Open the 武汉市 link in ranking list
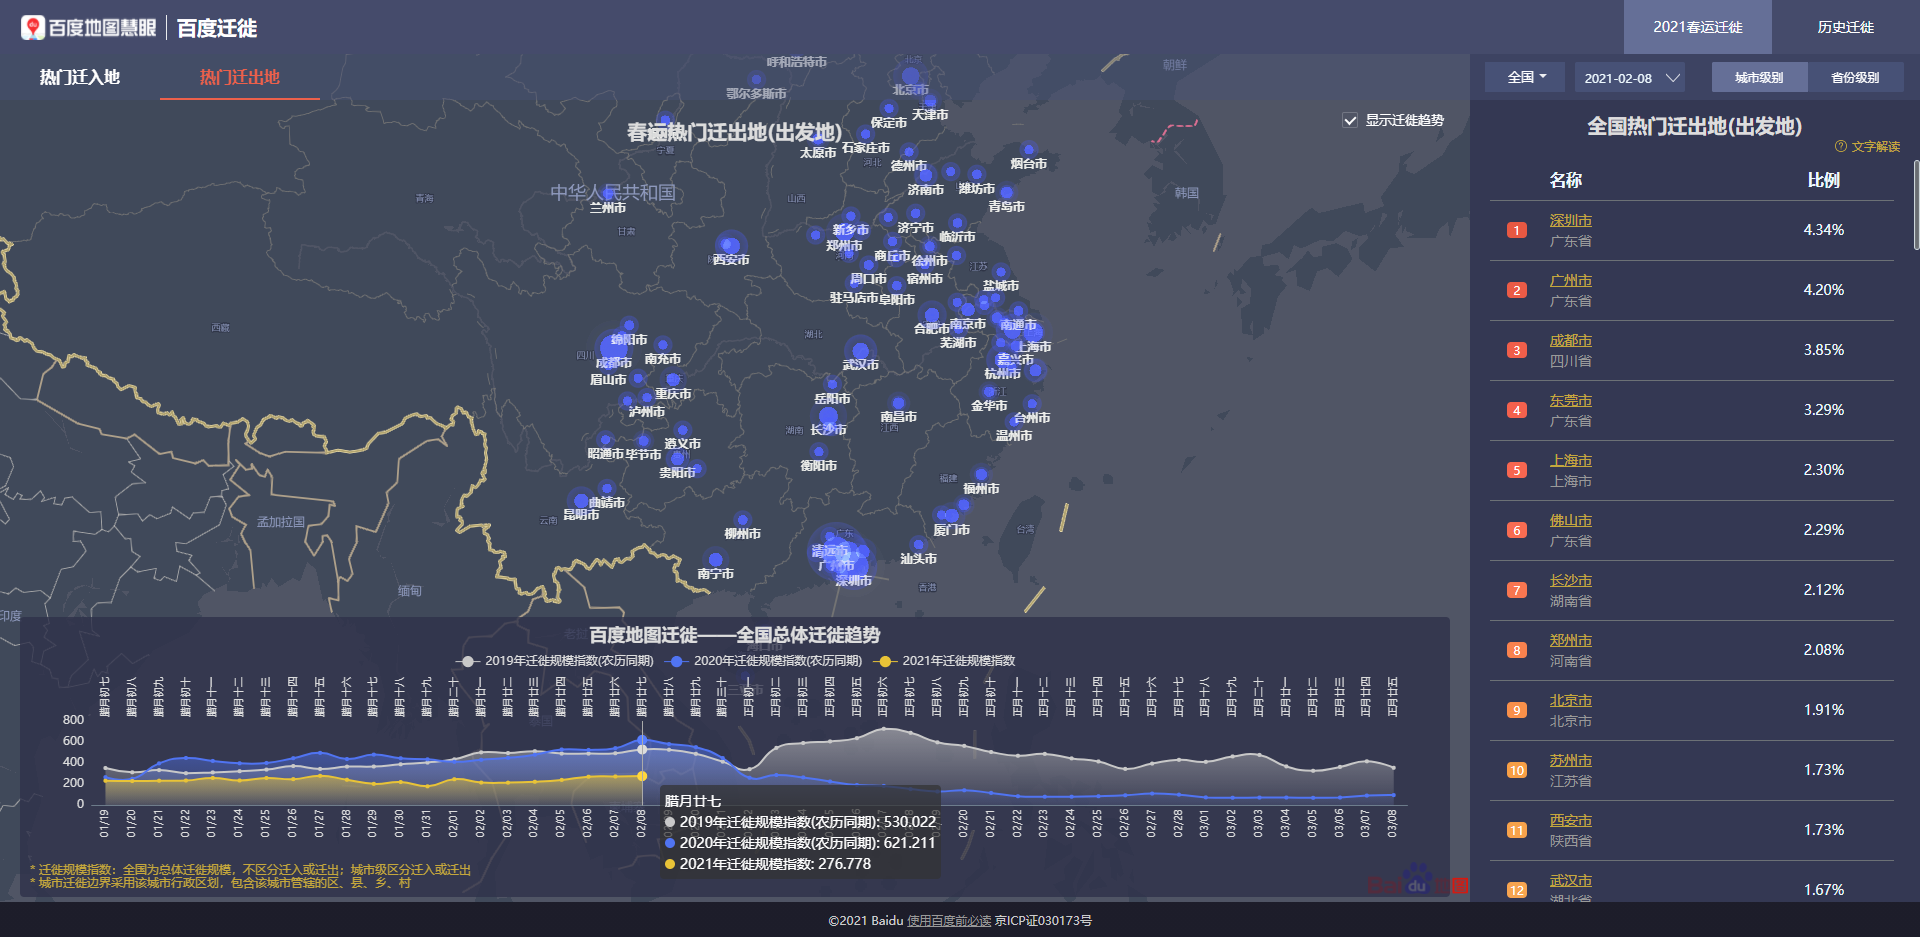 [1570, 880]
